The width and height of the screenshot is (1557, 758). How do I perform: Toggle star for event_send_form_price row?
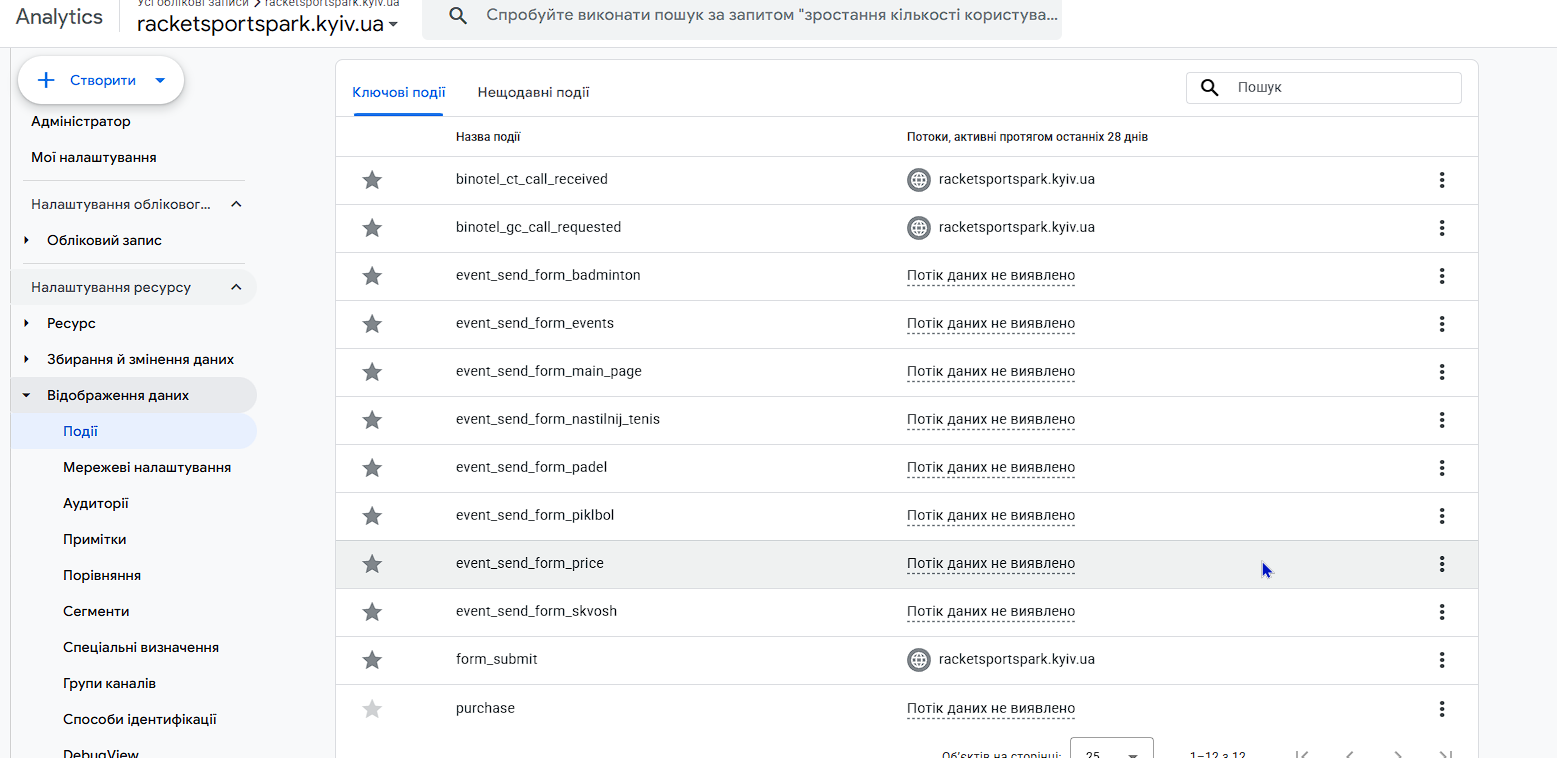coord(372,564)
